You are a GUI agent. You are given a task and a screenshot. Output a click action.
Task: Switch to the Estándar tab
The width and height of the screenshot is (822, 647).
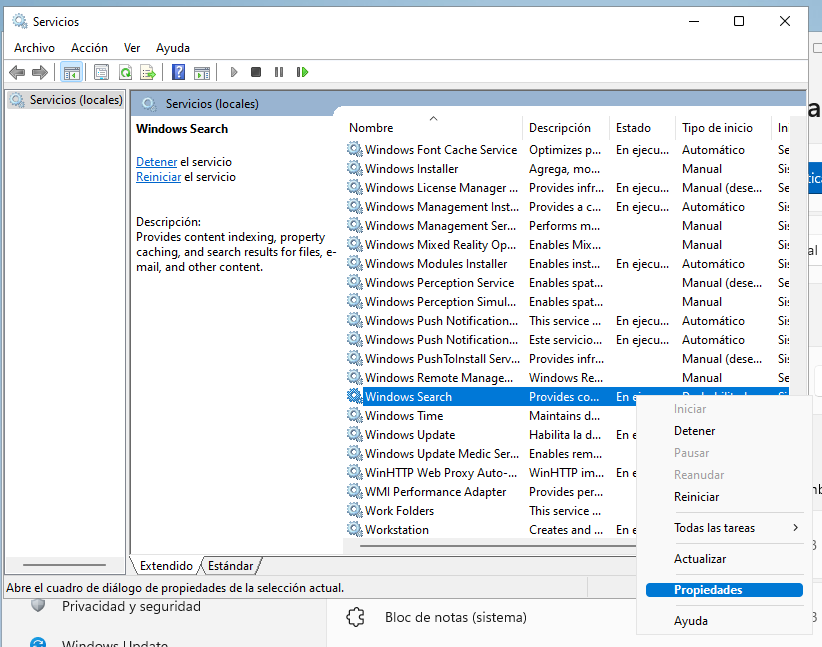(x=231, y=566)
